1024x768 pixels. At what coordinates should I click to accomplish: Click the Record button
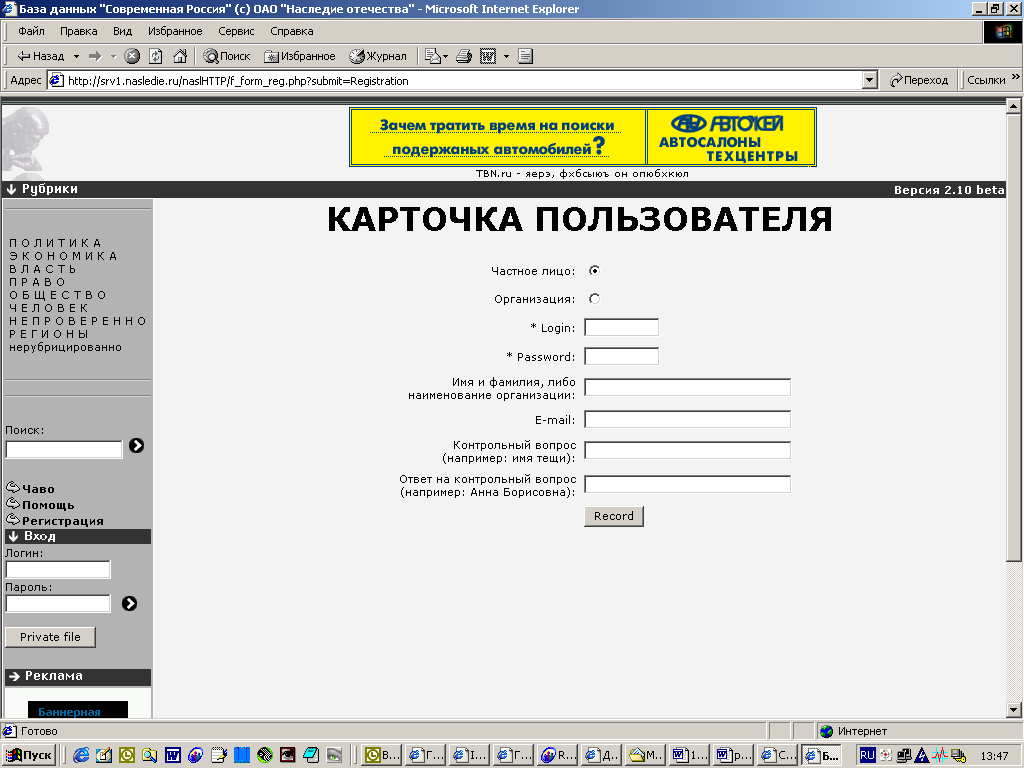[x=614, y=516]
